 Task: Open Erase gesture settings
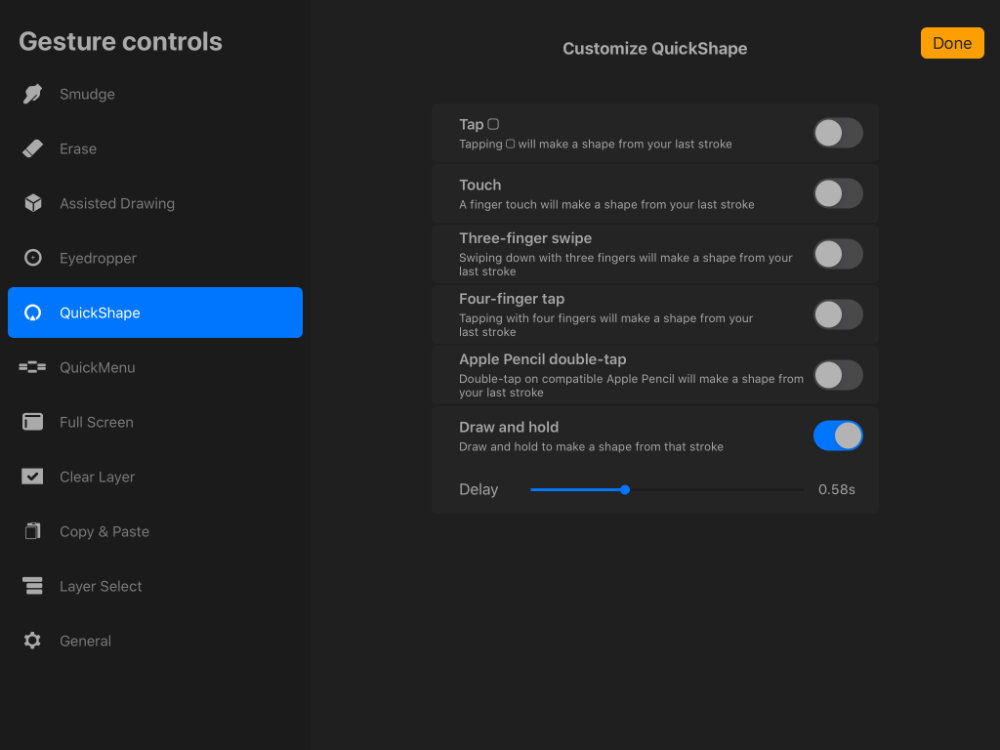155,149
